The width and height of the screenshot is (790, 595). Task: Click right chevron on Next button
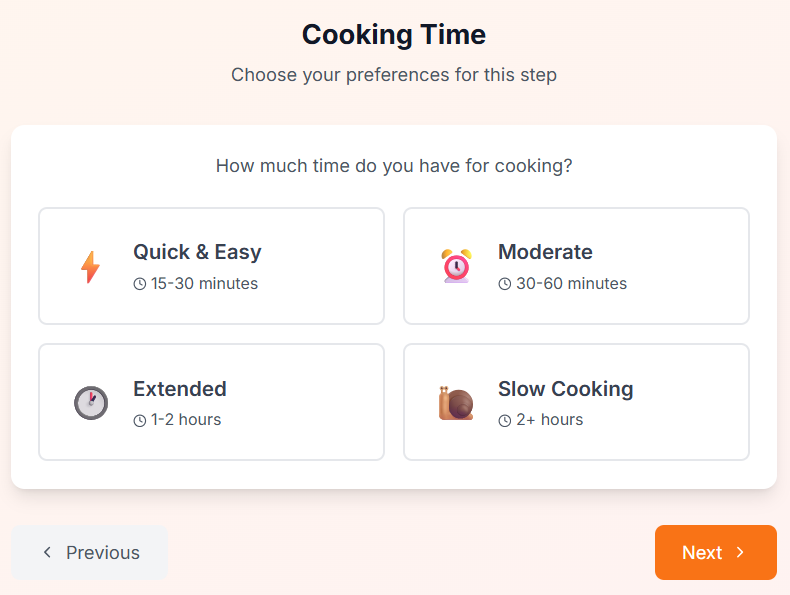pos(740,553)
